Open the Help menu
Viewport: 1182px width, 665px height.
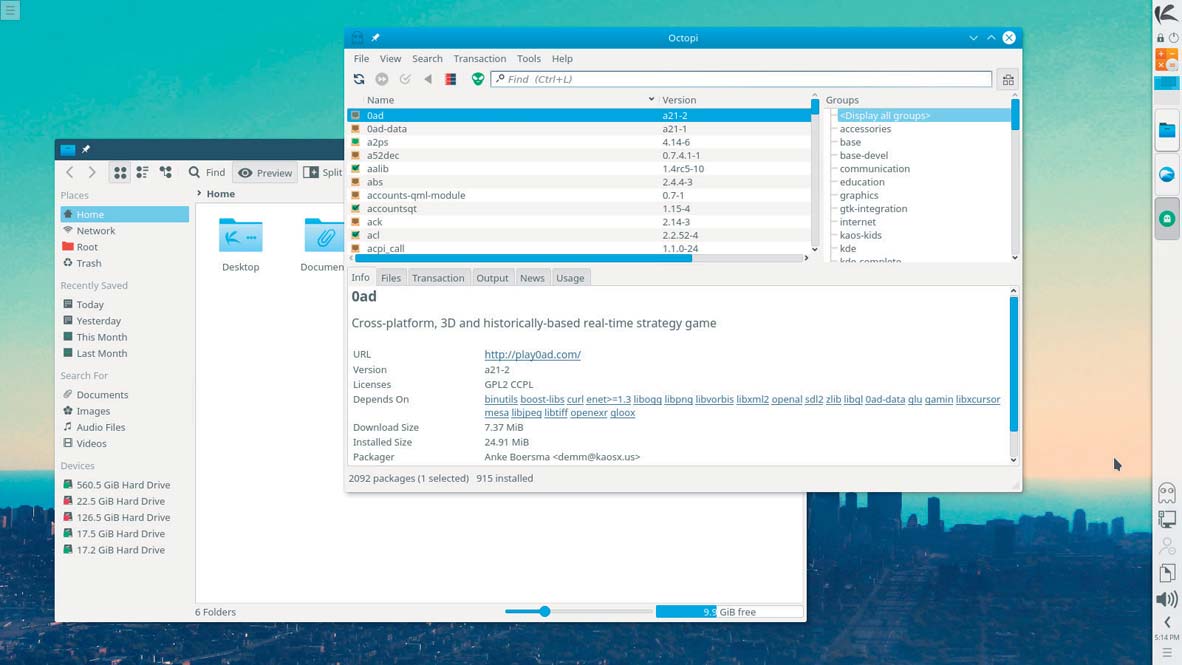pyautogui.click(x=562, y=59)
